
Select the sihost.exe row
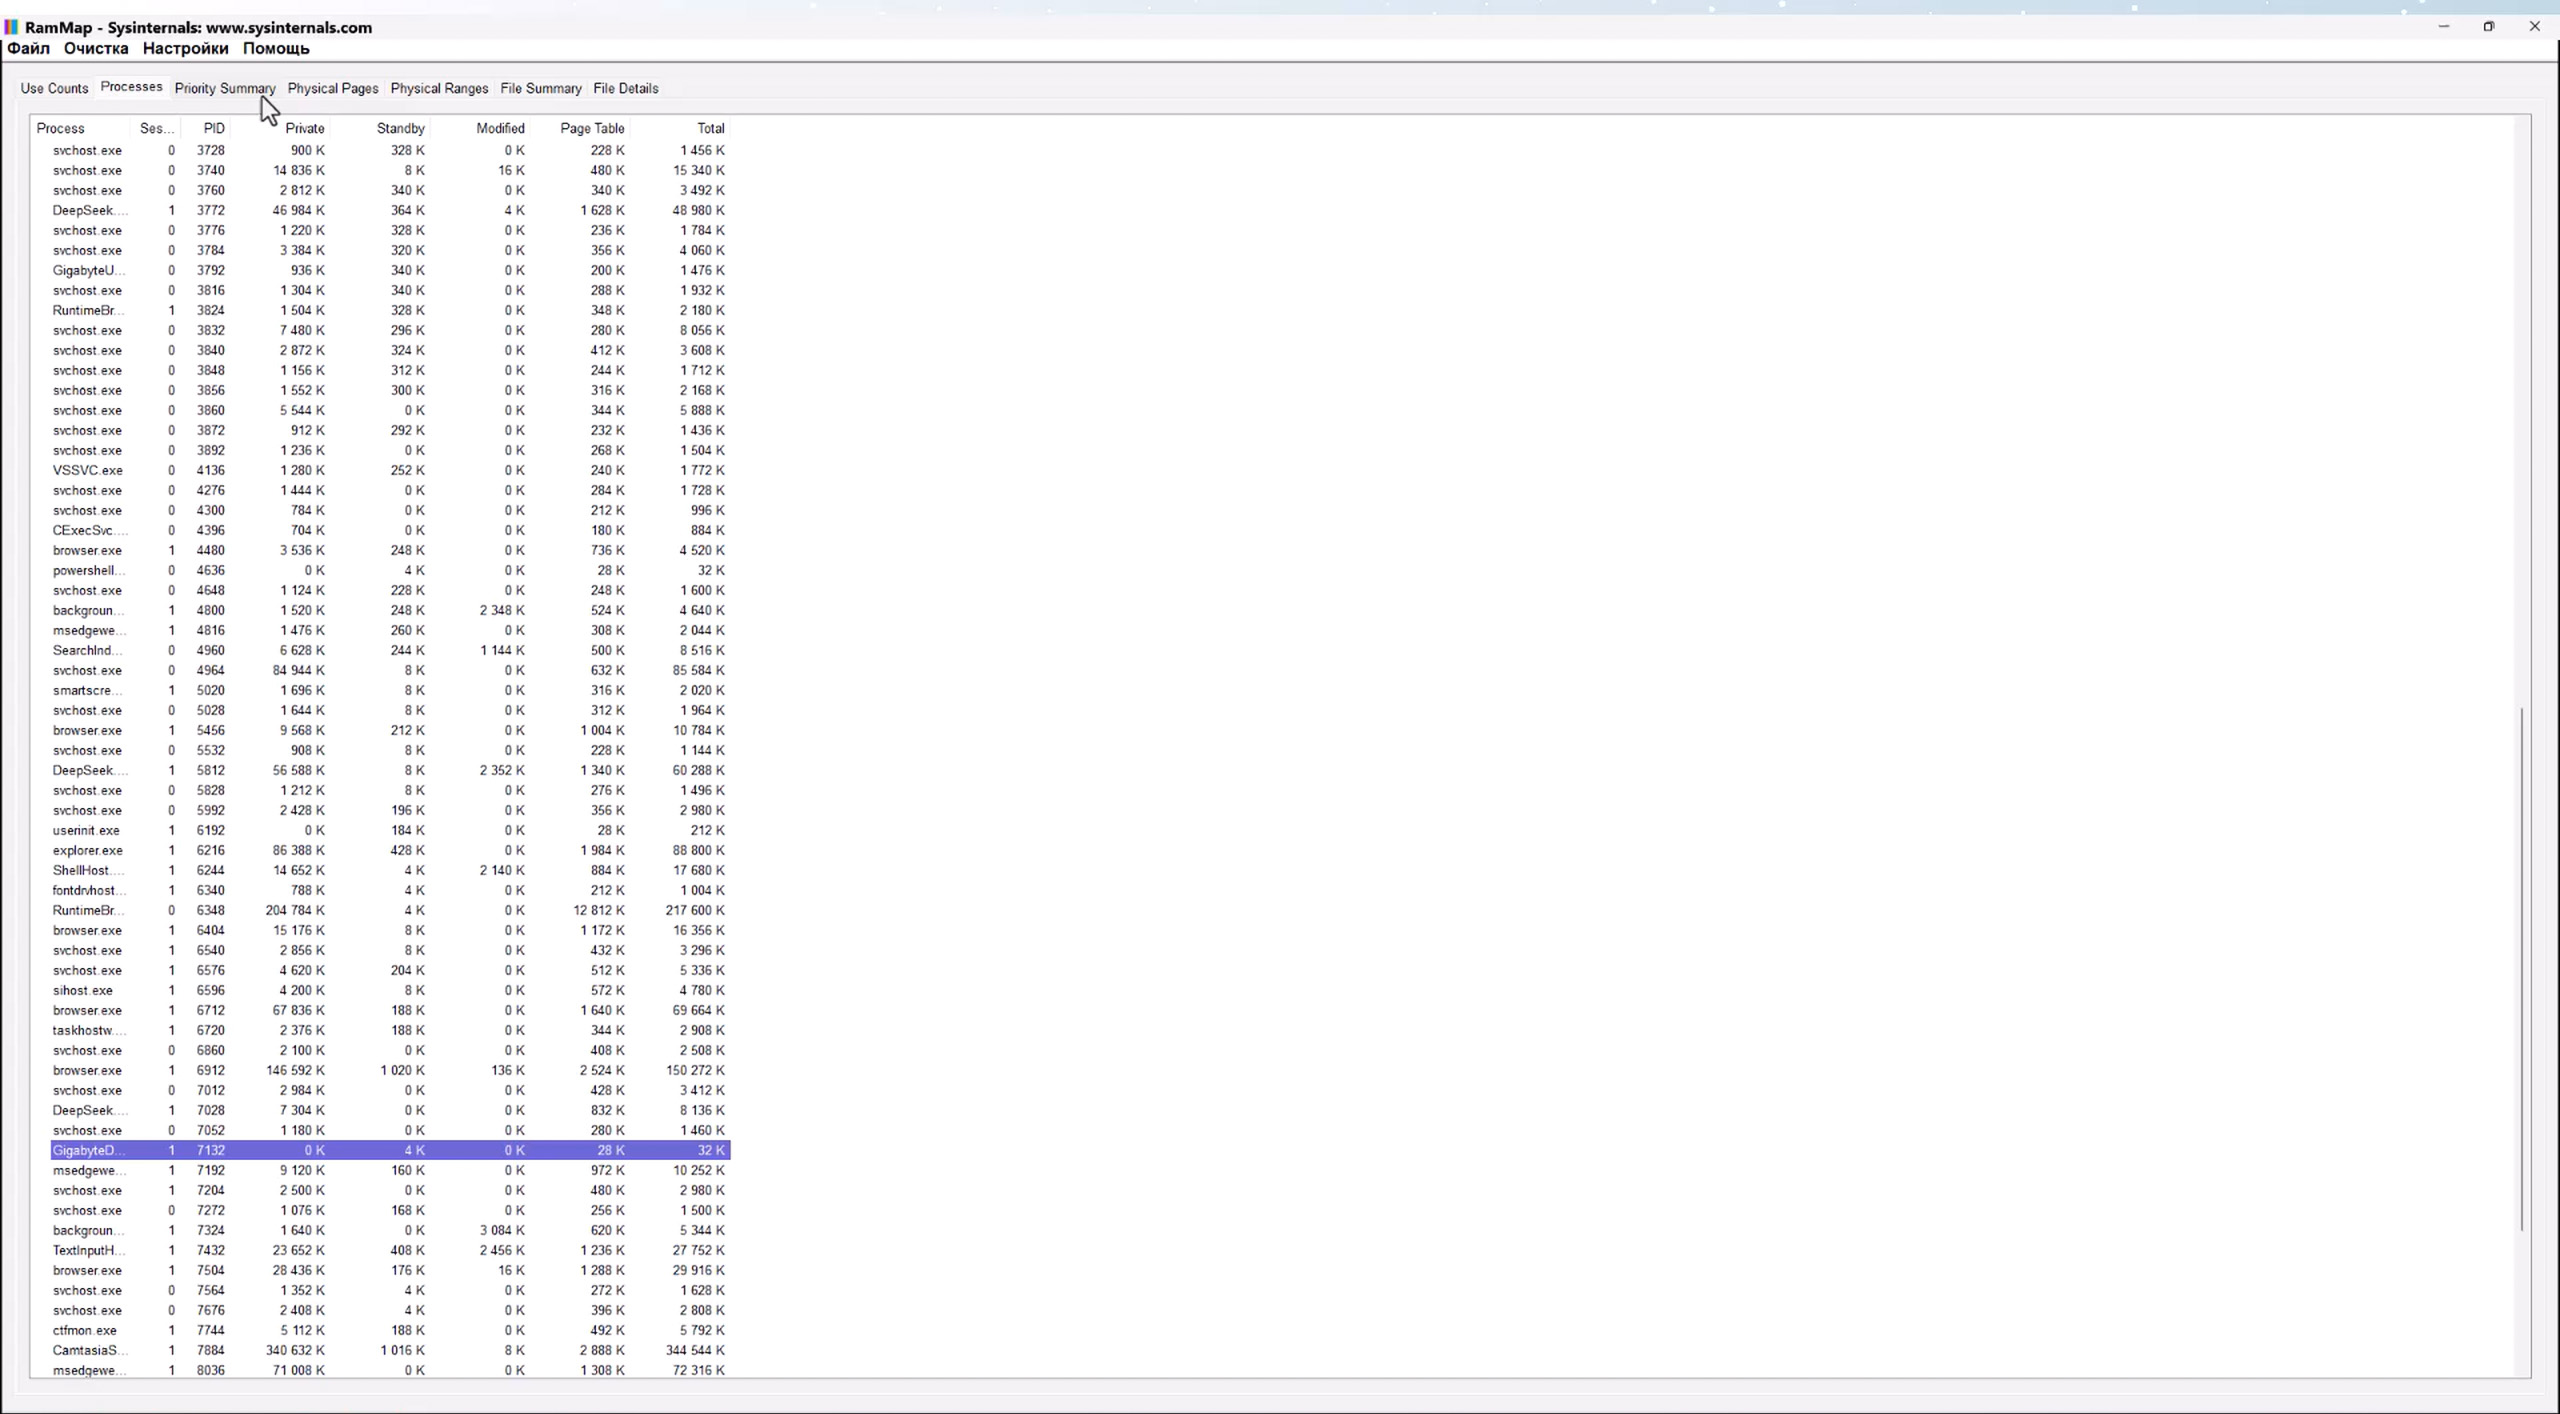[390, 990]
